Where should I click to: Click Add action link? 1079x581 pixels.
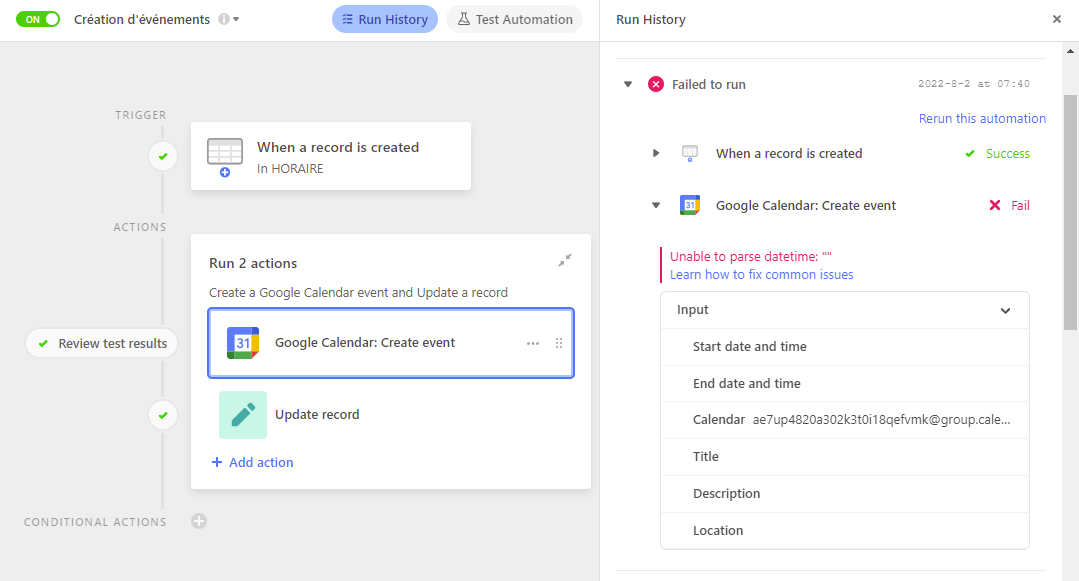(253, 462)
